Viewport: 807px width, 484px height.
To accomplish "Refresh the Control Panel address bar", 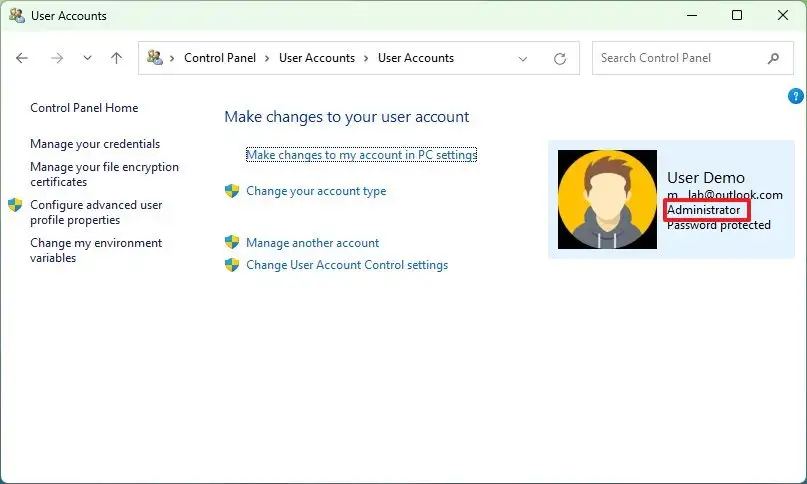I will [560, 58].
